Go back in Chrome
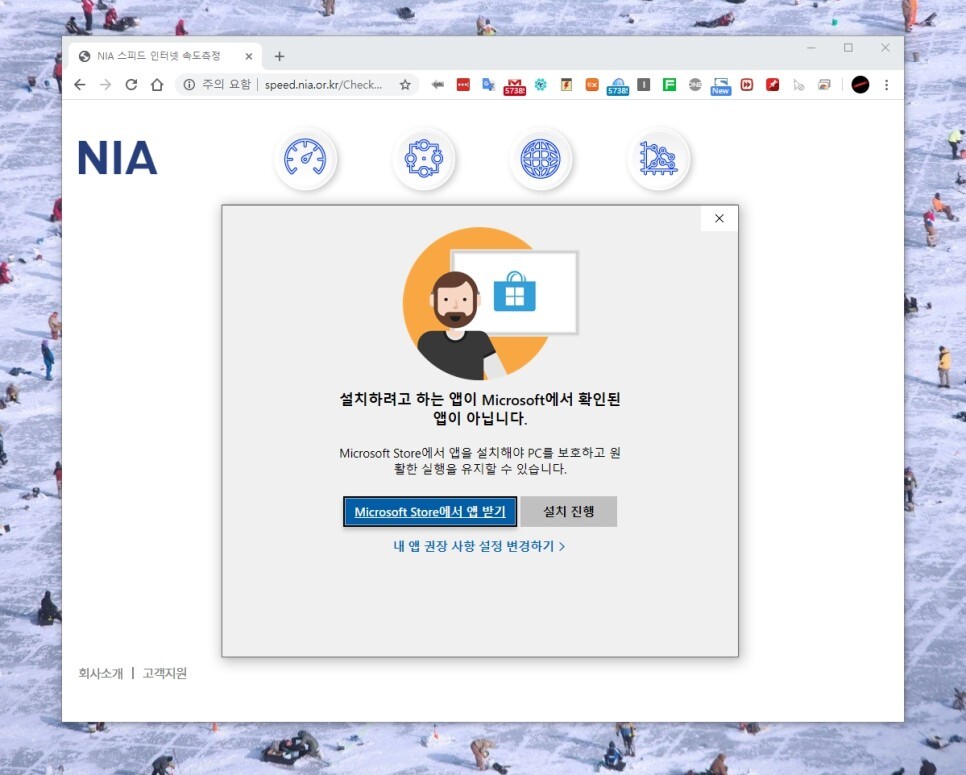The width and height of the screenshot is (966, 775). pyautogui.click(x=80, y=85)
